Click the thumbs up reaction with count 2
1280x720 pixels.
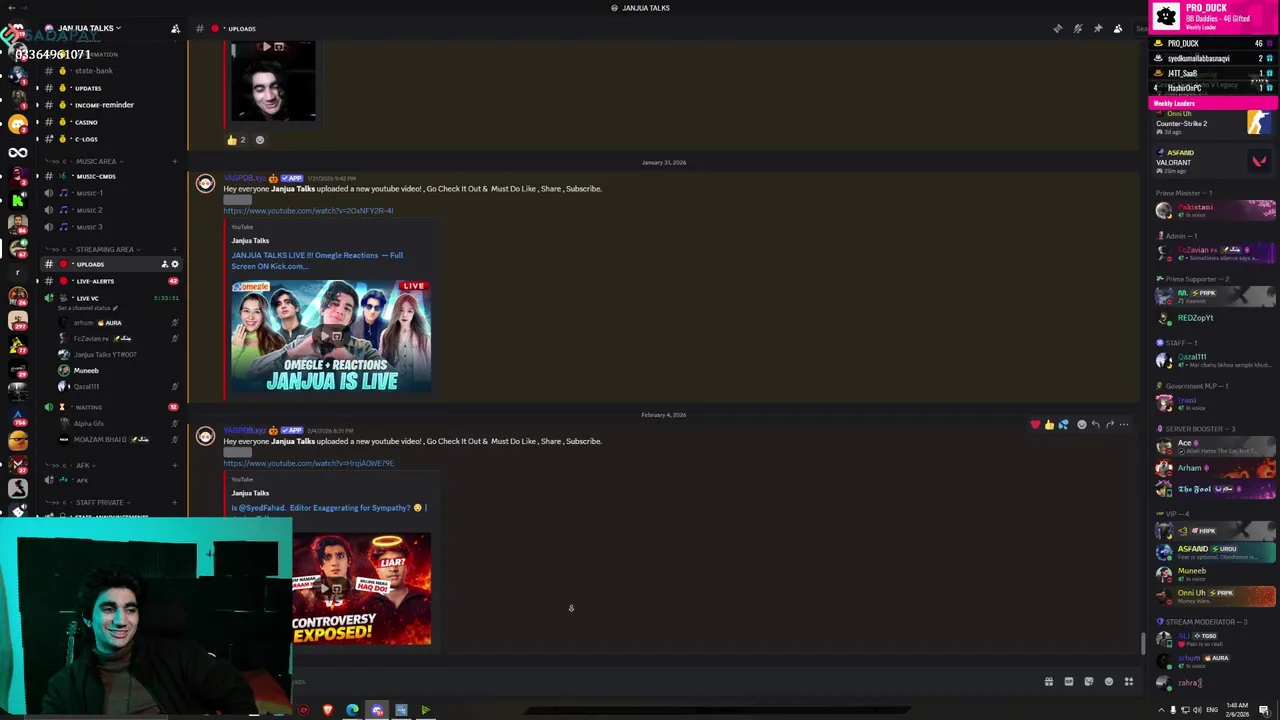pos(236,140)
